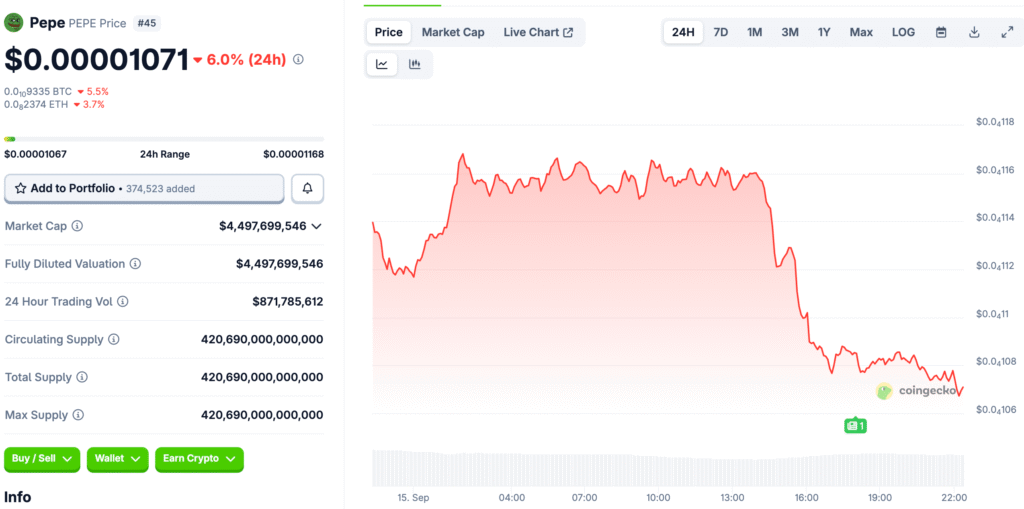Viewport: 1024px width, 509px height.
Task: Select the 1Y time range
Action: (x=824, y=32)
